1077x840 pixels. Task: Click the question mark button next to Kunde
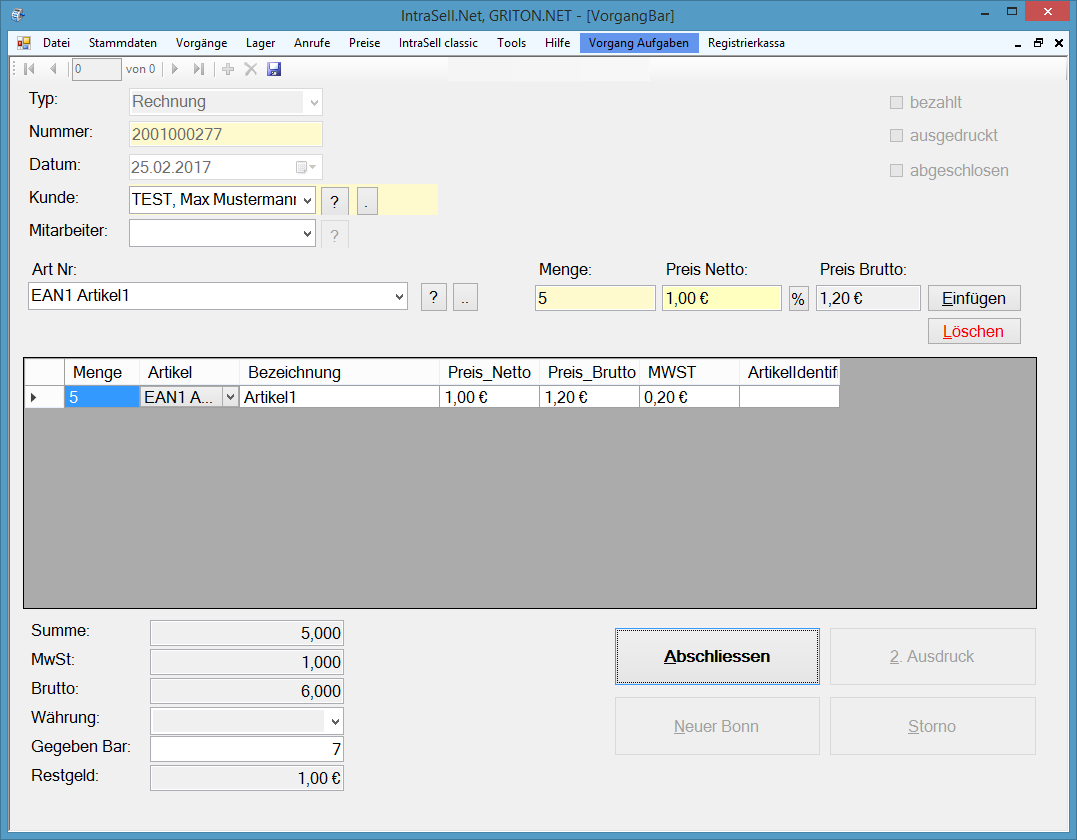[335, 201]
